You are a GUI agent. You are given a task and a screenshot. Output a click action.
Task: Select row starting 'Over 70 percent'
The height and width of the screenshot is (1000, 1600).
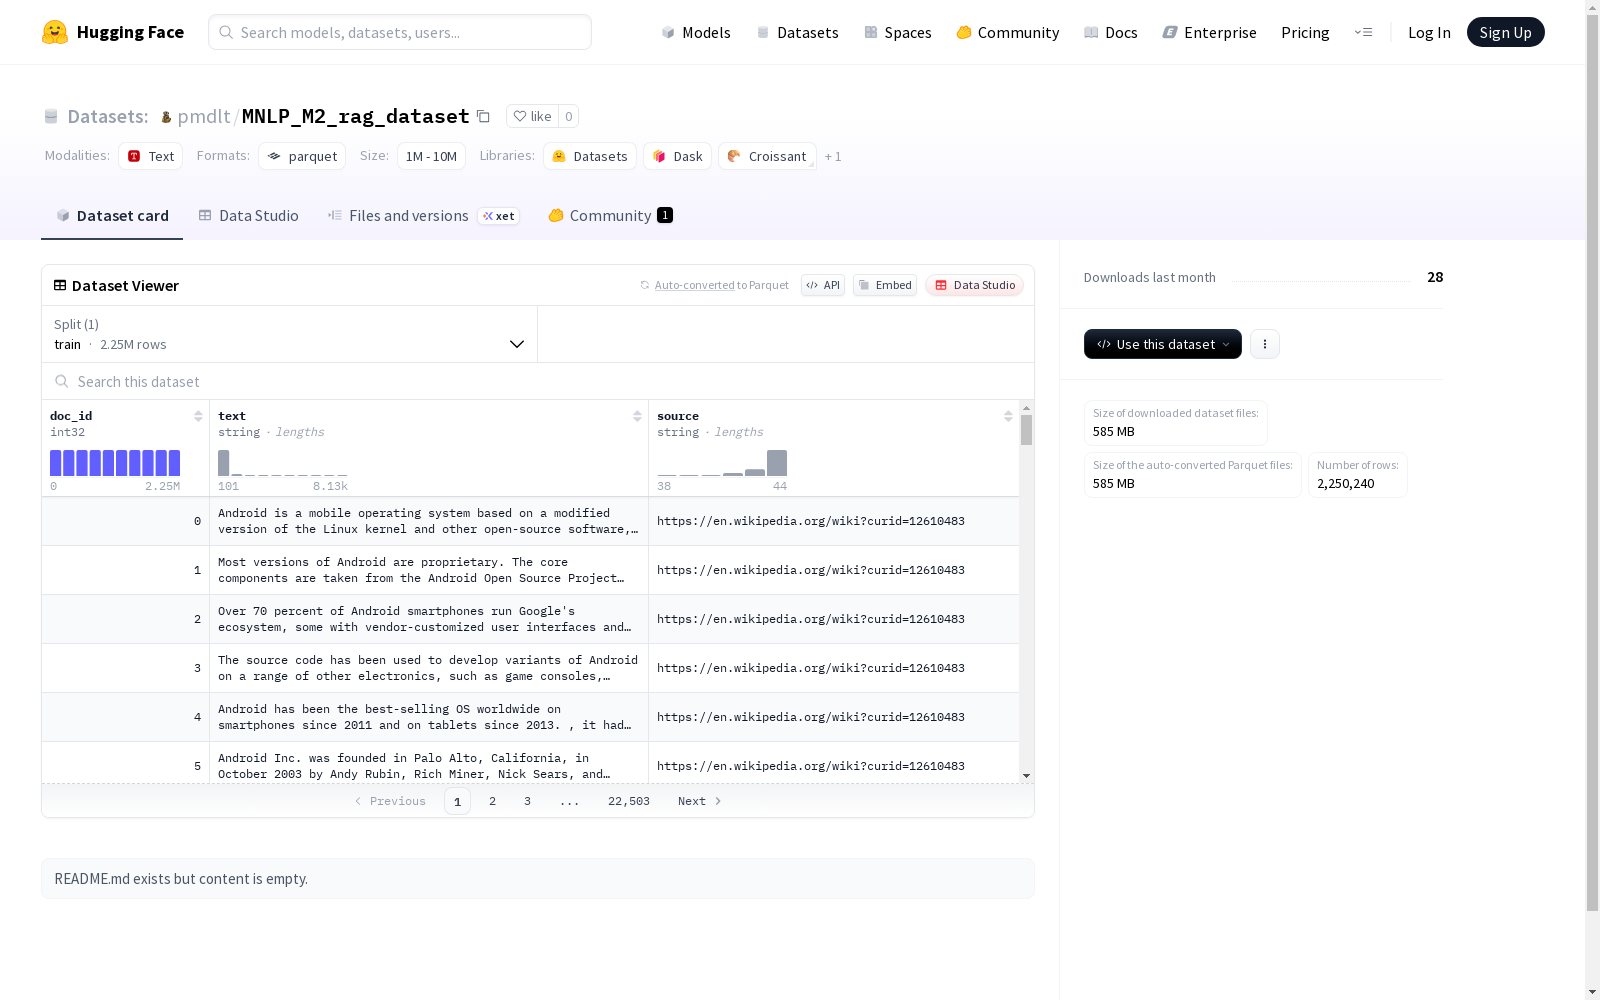tap(530, 619)
